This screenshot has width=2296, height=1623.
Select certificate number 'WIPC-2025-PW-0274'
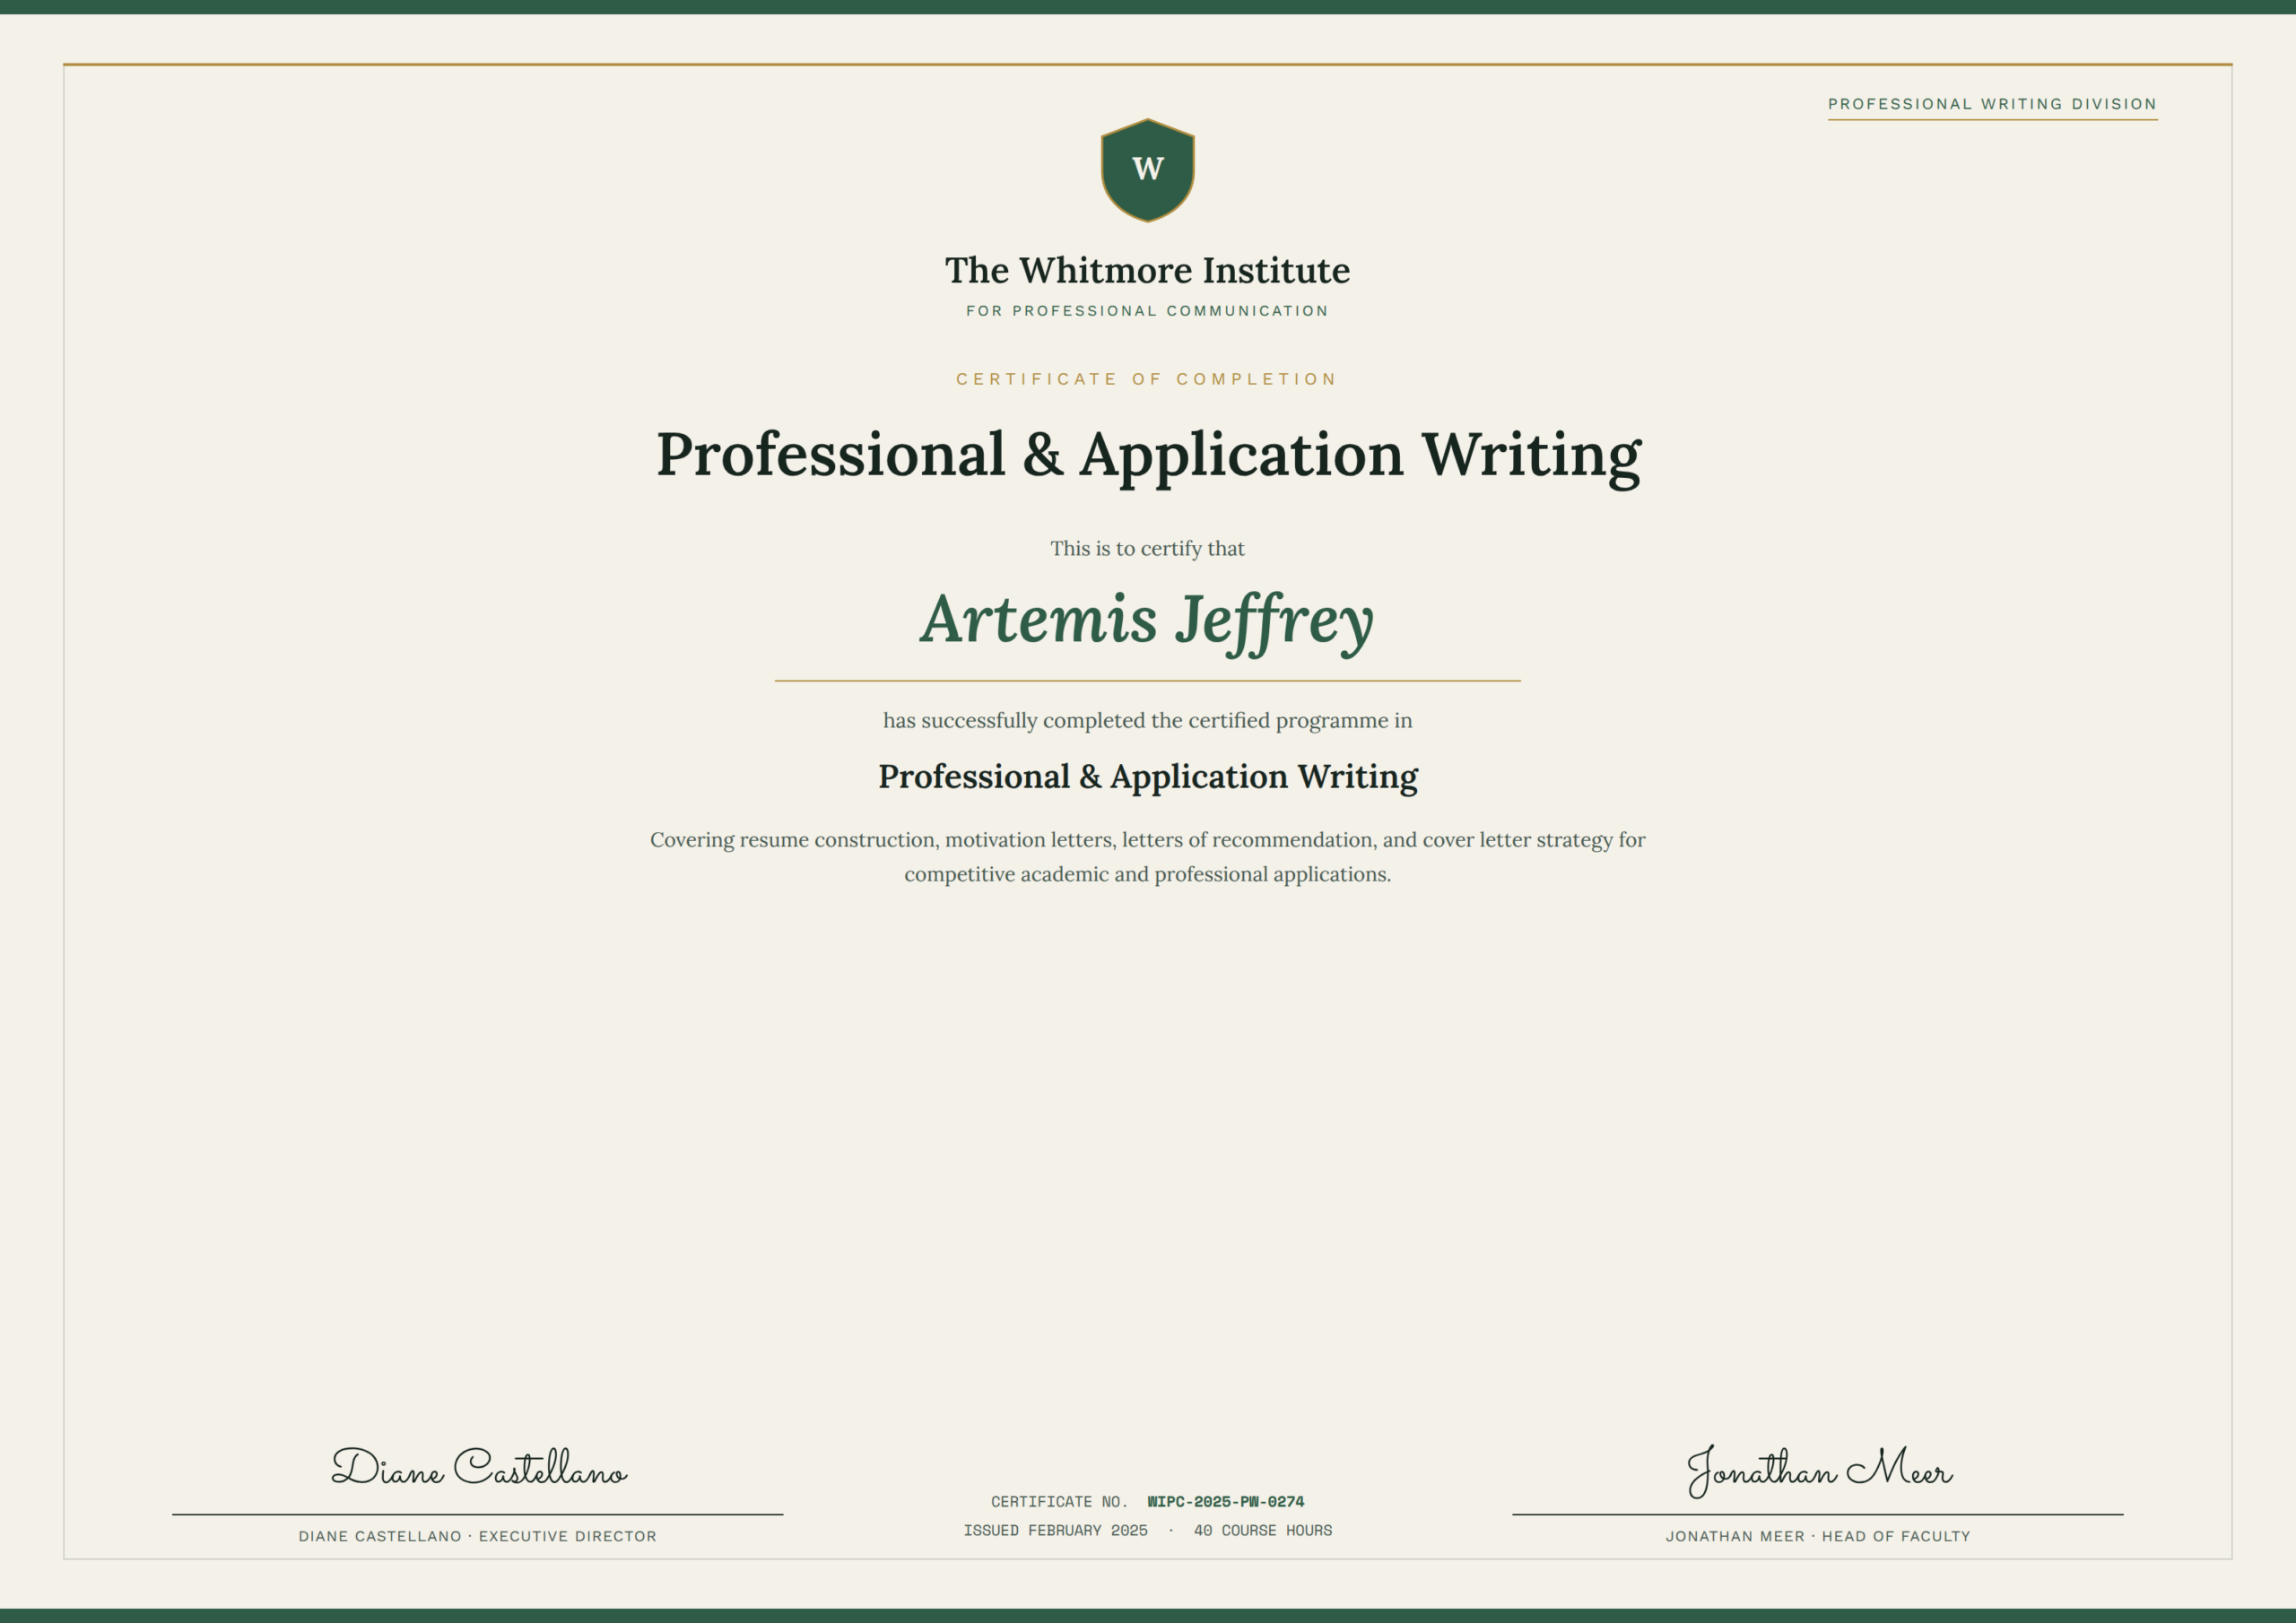[1226, 1501]
